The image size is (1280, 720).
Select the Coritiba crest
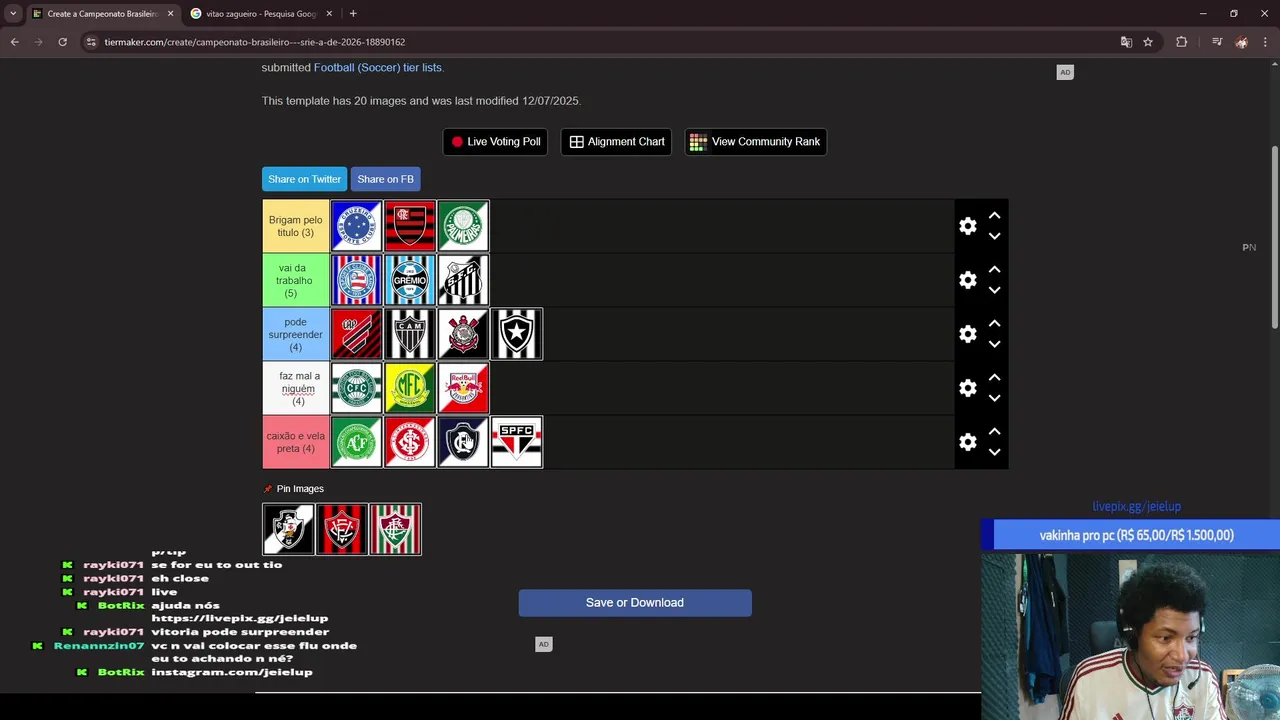point(357,388)
